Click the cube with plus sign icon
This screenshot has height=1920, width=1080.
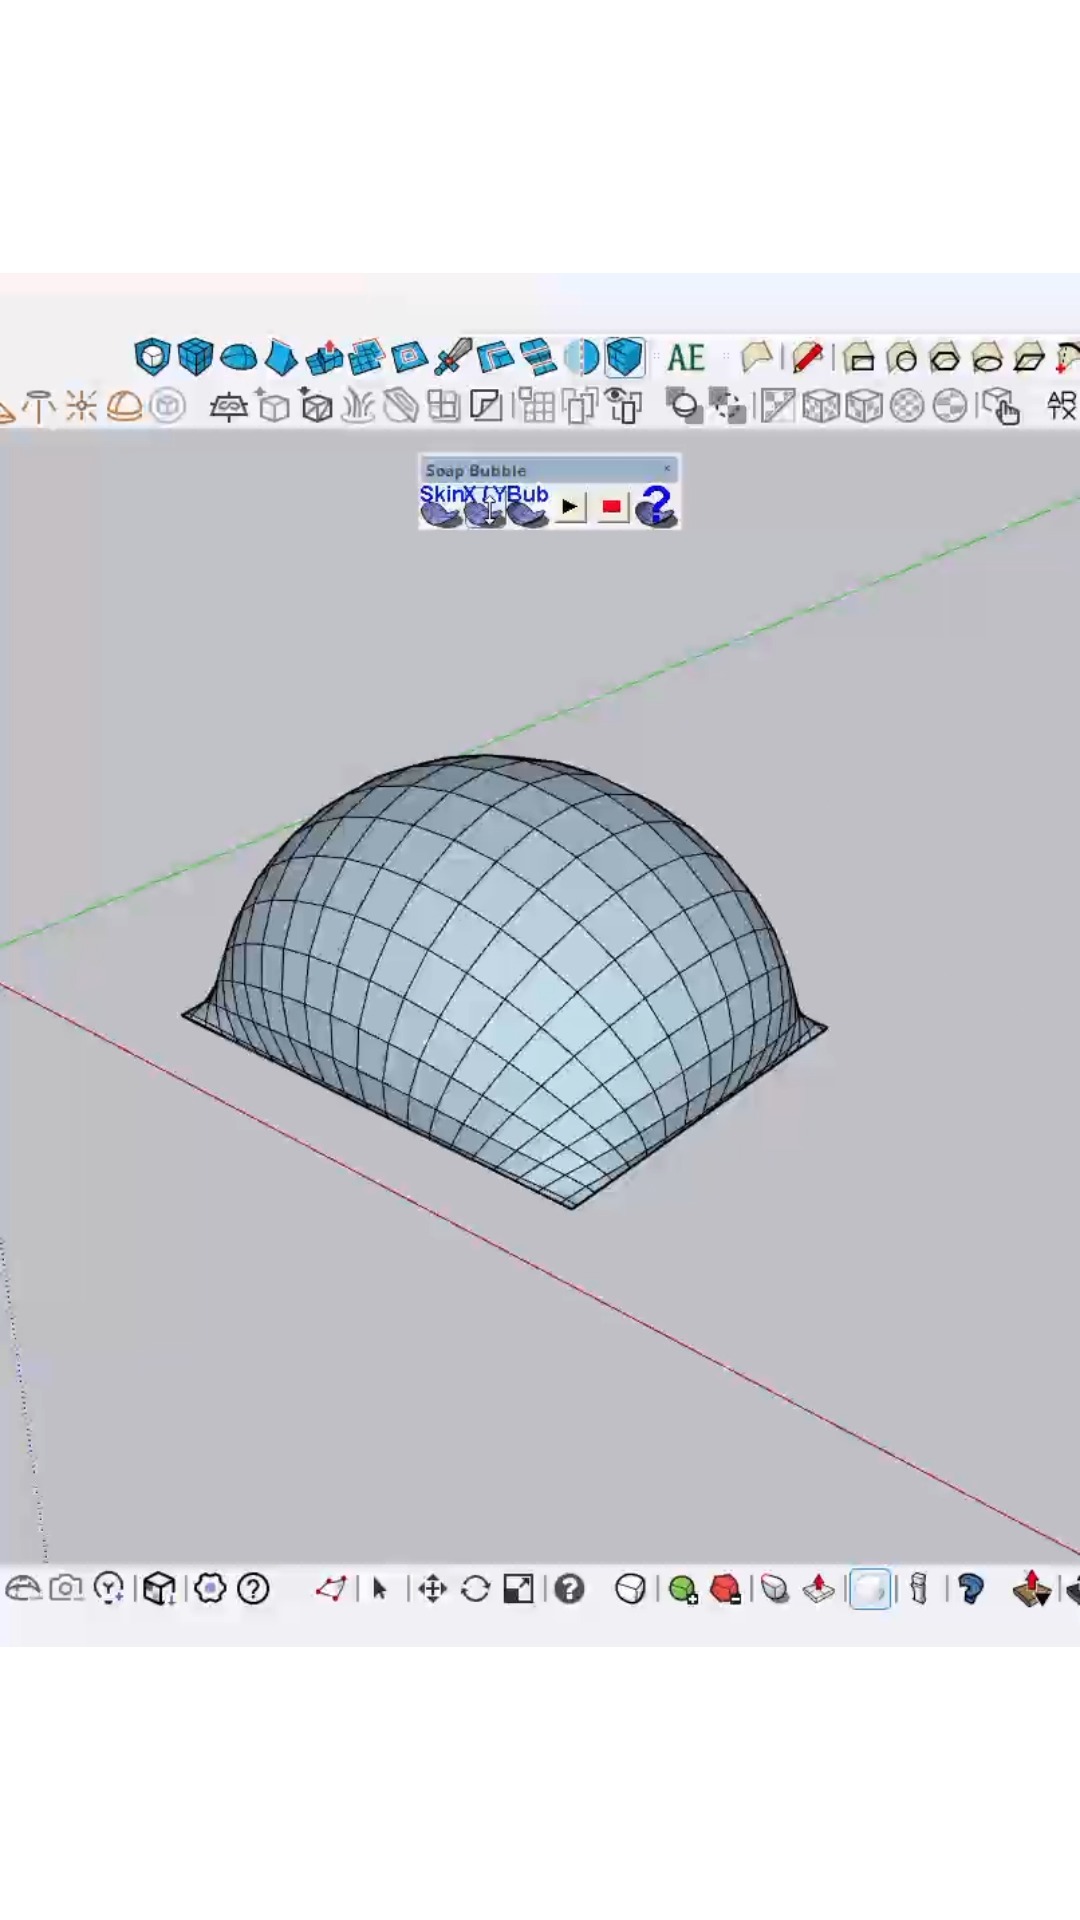(272, 406)
